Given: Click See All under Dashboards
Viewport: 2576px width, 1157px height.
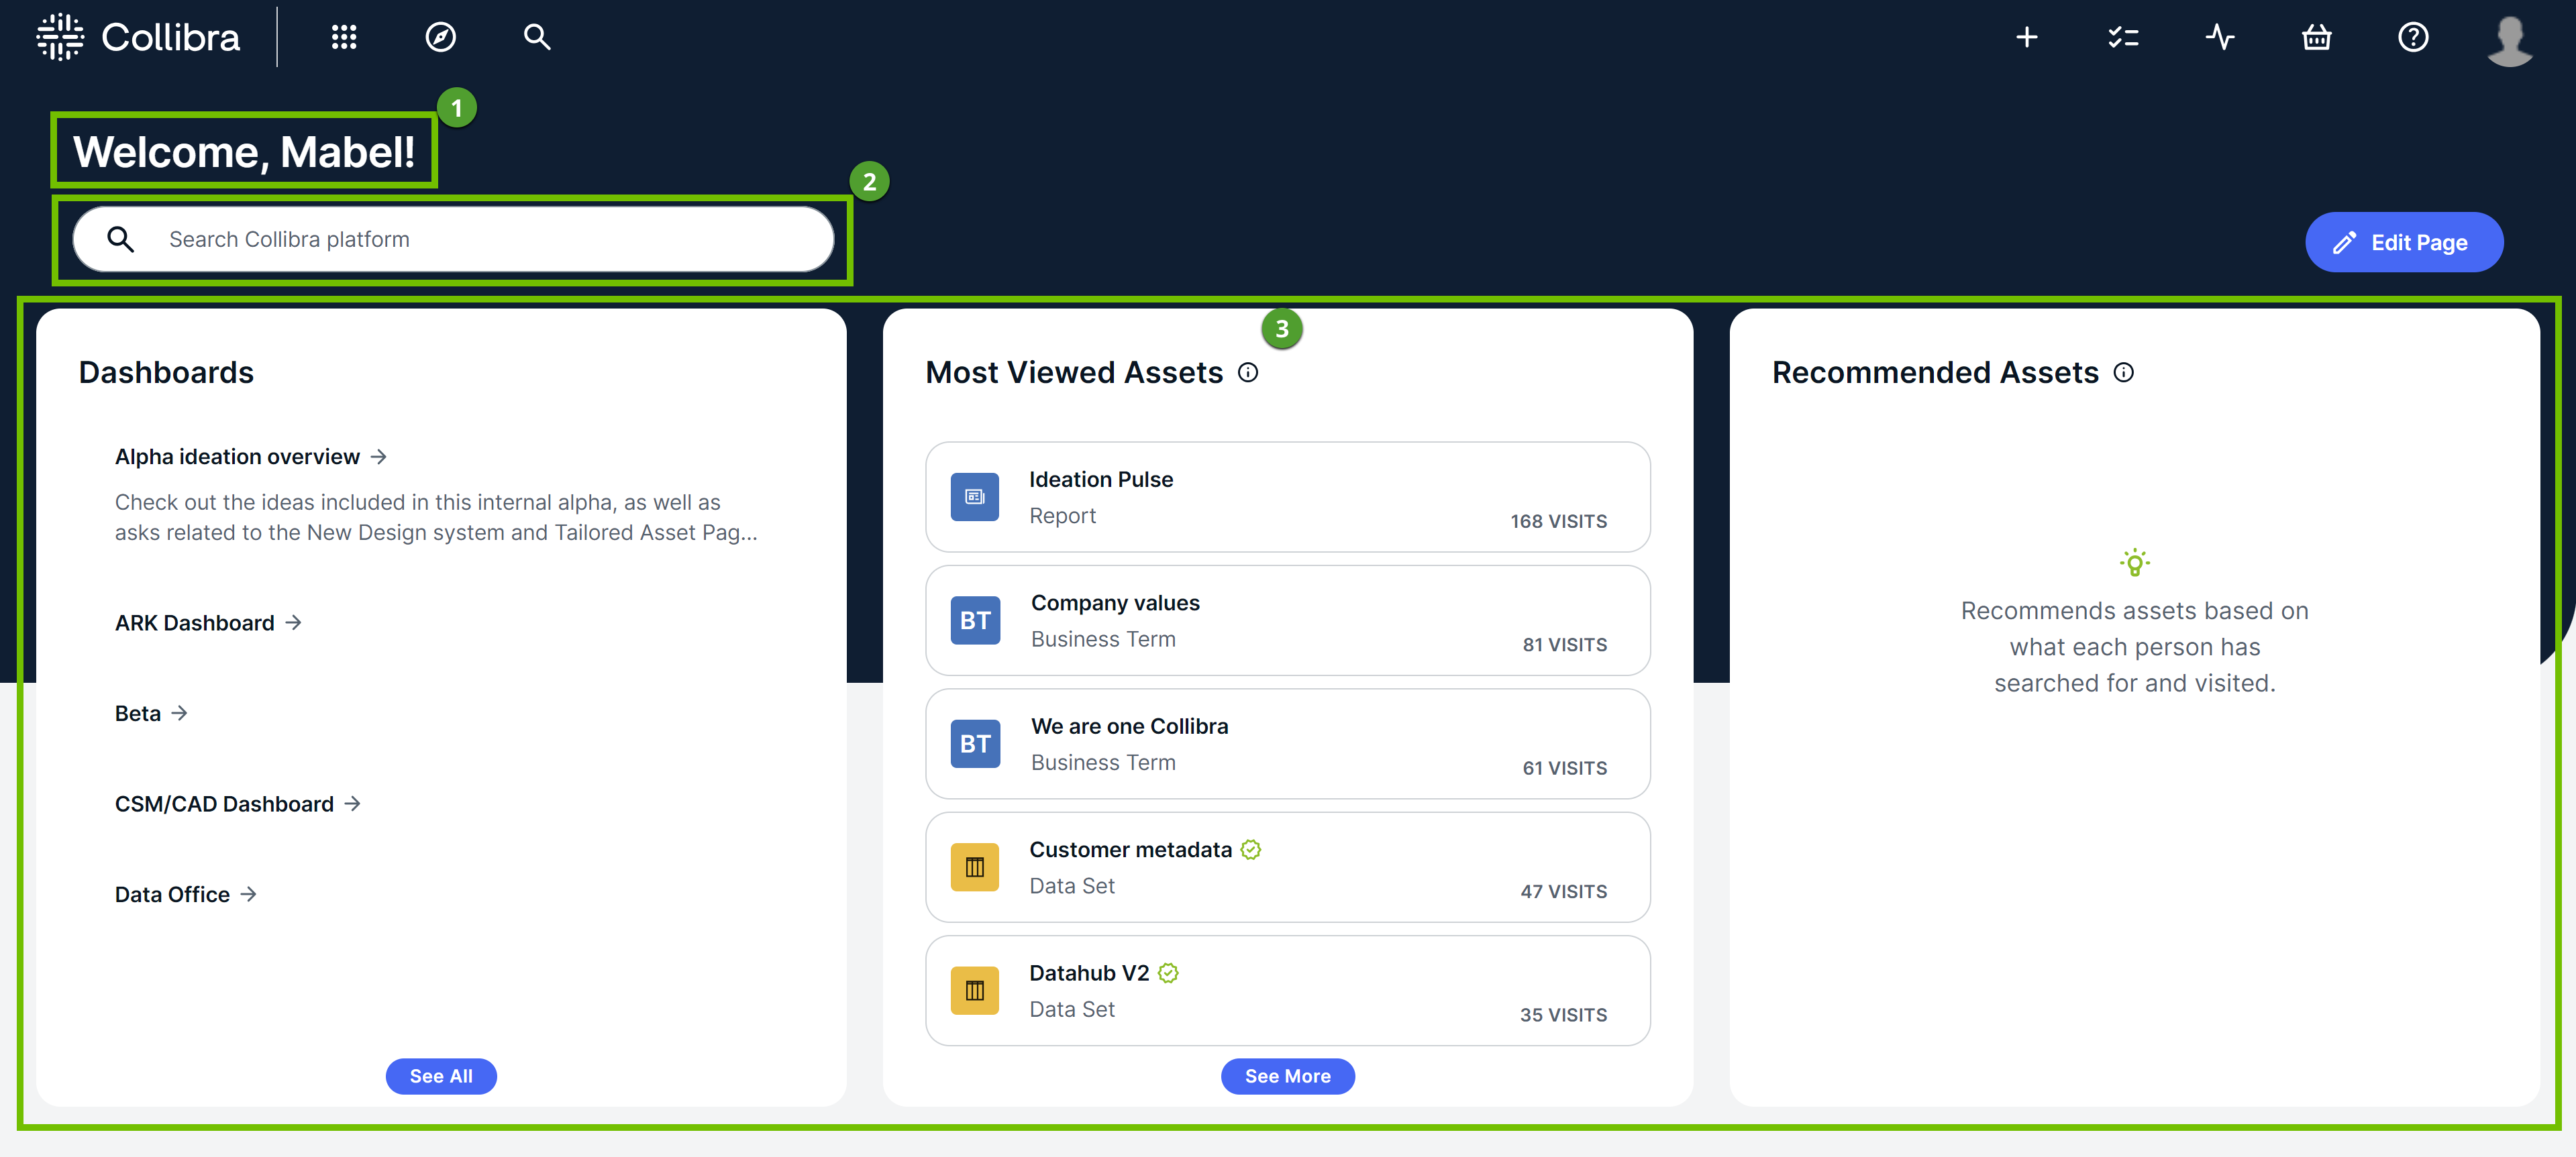Looking at the screenshot, I should point(441,1076).
